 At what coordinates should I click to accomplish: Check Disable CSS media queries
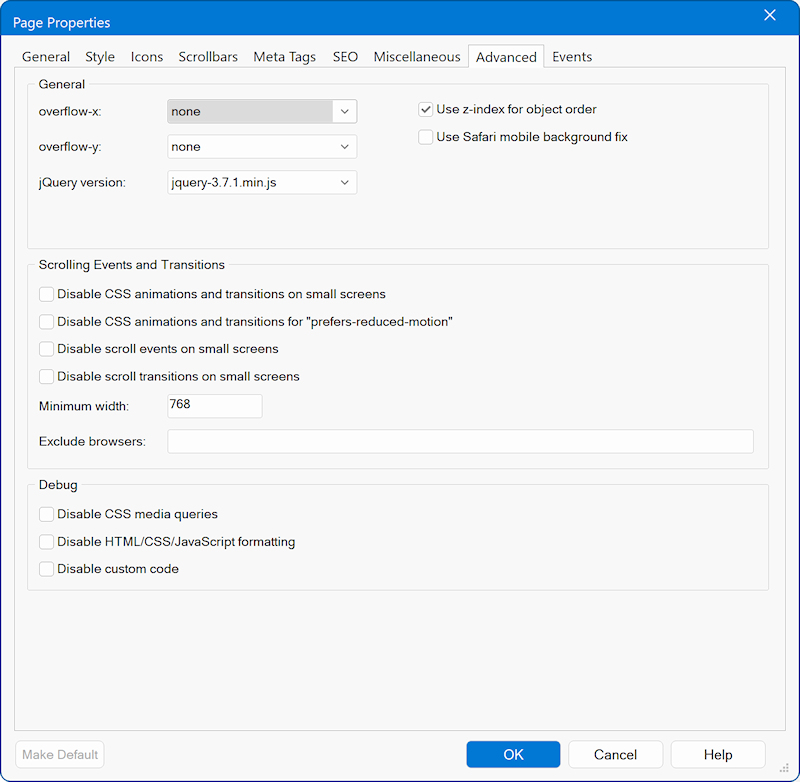tap(47, 514)
